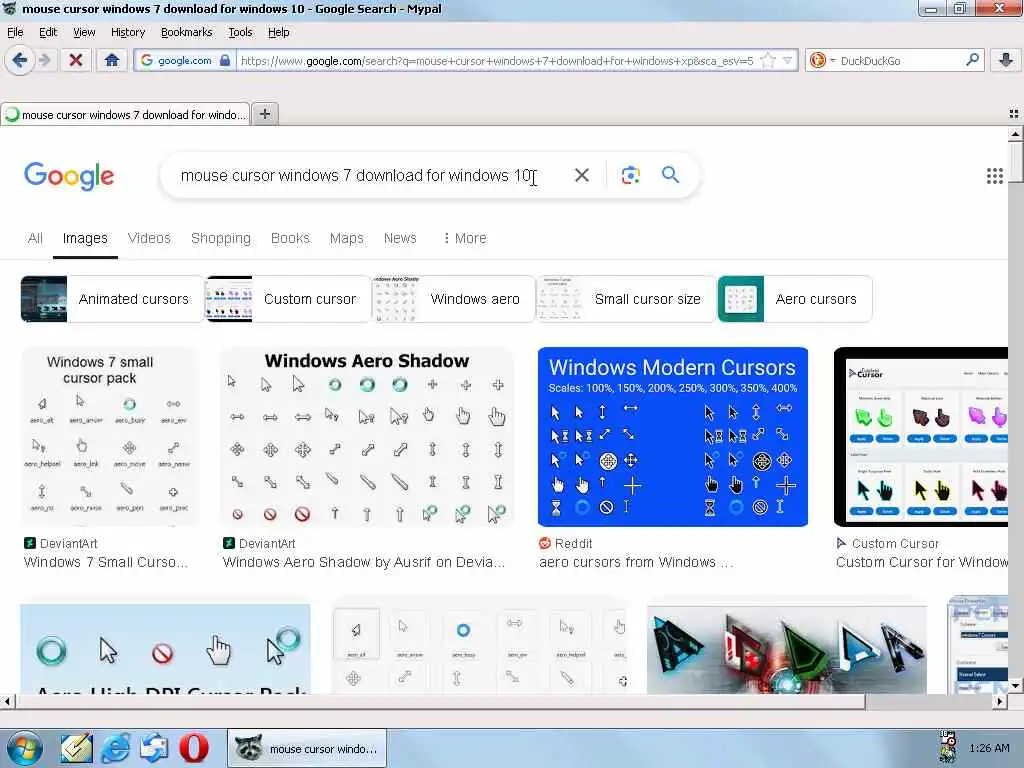Open the Aero High DPI Cursor Pack image
Viewport: 1024px width, 768px height.
tap(165, 648)
